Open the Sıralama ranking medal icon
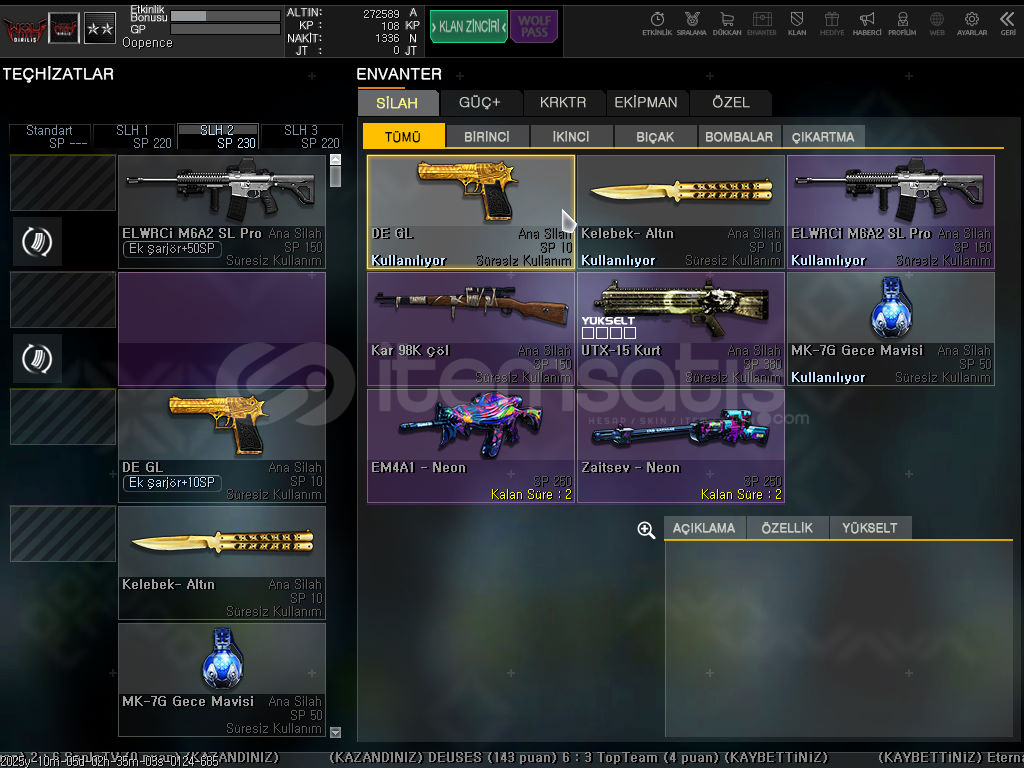Screen dimensions: 1024x768 pos(691,22)
